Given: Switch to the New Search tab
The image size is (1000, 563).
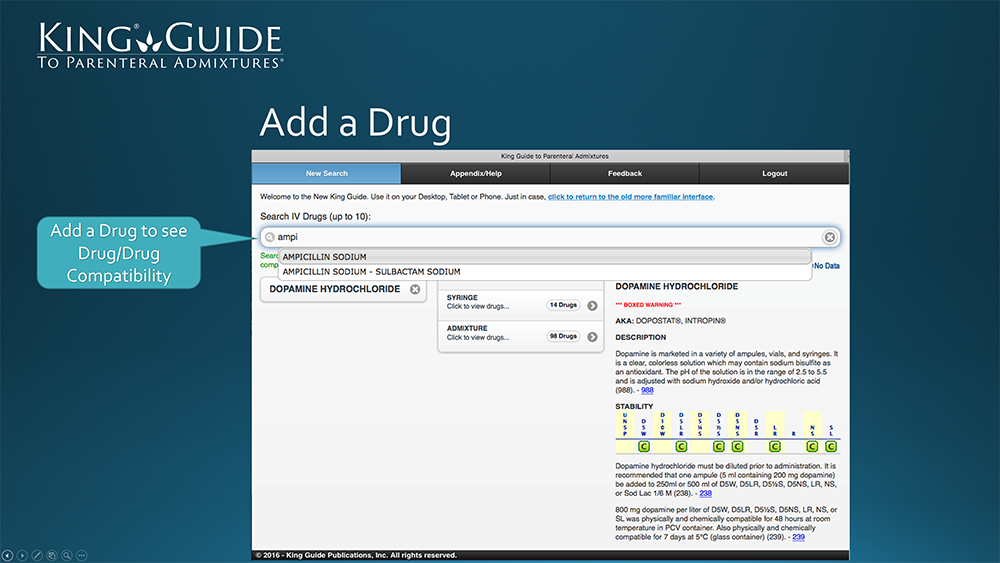Looking at the screenshot, I should (327, 173).
